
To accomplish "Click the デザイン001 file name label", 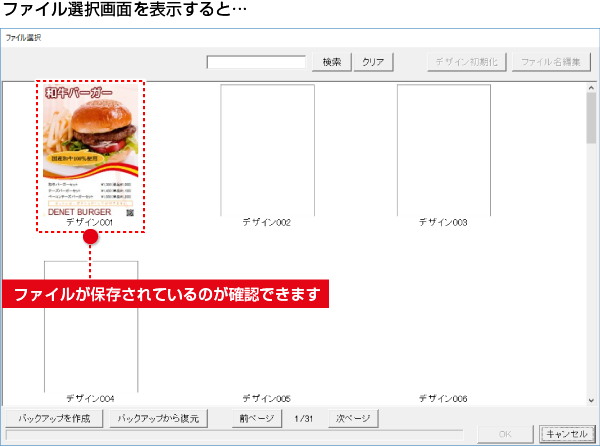I will [90, 222].
